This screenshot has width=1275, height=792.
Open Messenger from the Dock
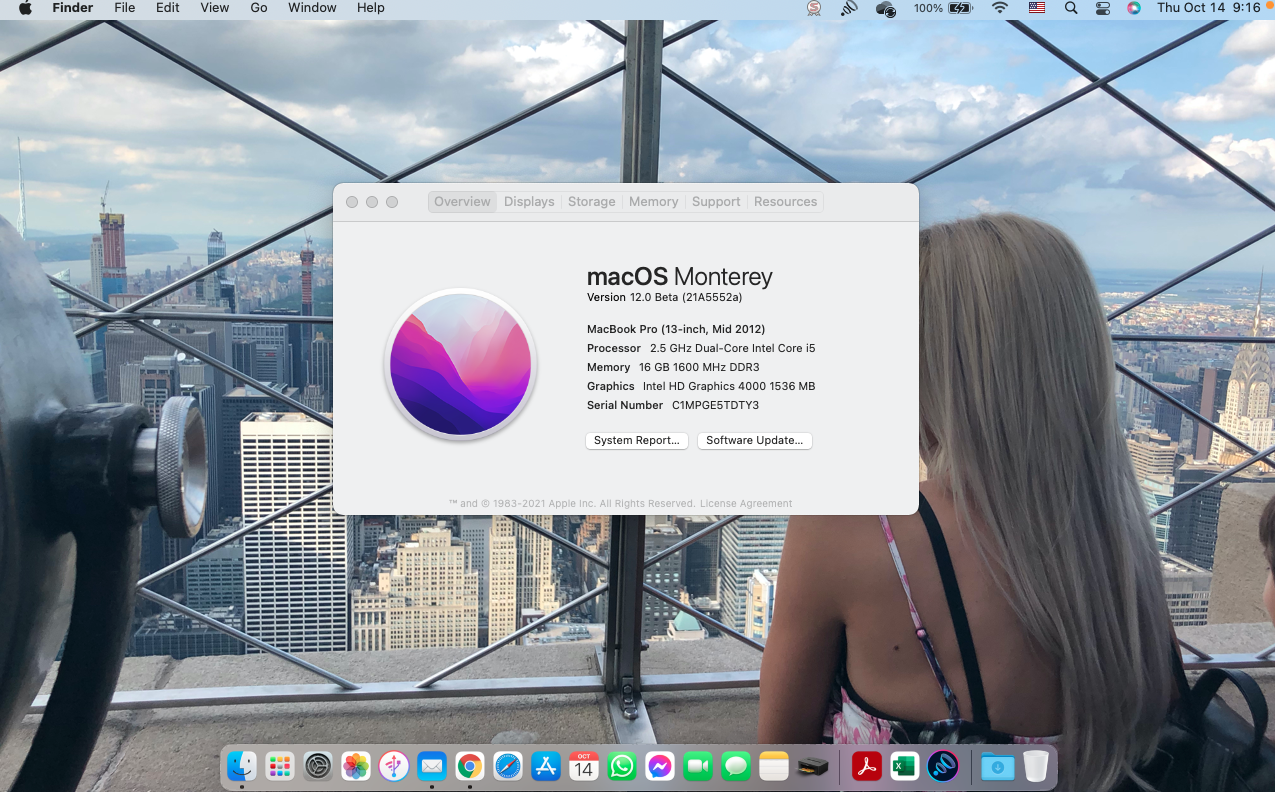click(660, 767)
